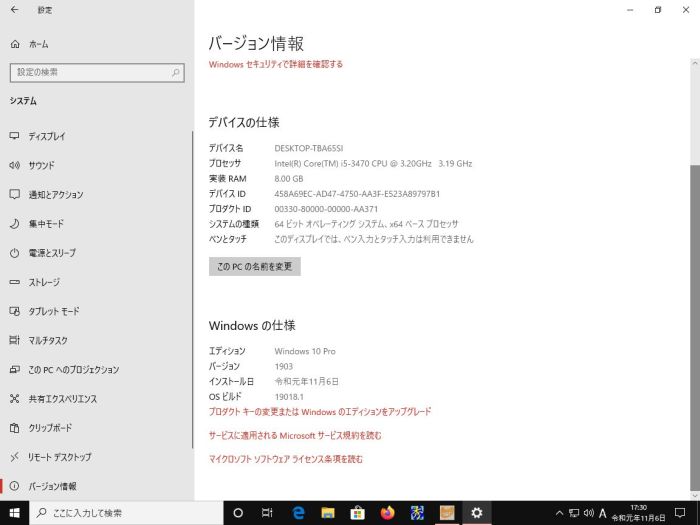
Task: Click change product key or upgrade link
Action: click(320, 411)
